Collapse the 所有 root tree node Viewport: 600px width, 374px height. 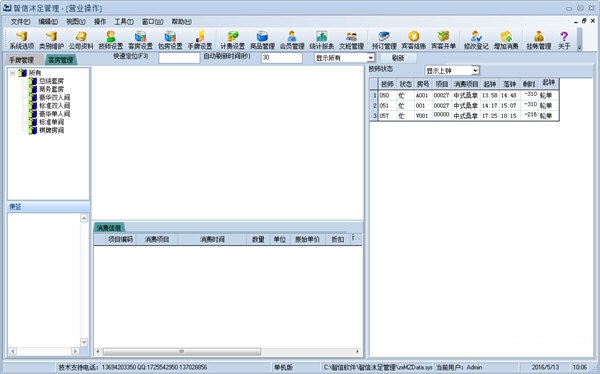[12, 72]
